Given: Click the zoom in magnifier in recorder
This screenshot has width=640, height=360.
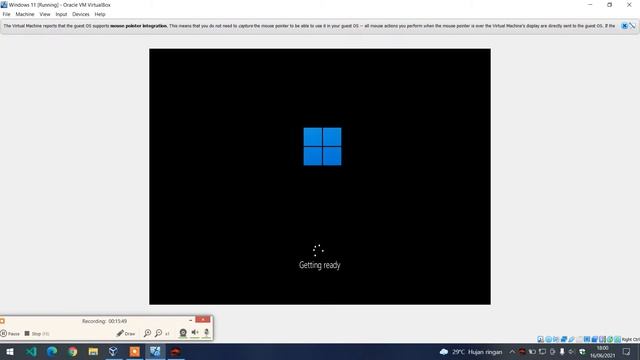Looking at the screenshot, I should pyautogui.click(x=147, y=333).
